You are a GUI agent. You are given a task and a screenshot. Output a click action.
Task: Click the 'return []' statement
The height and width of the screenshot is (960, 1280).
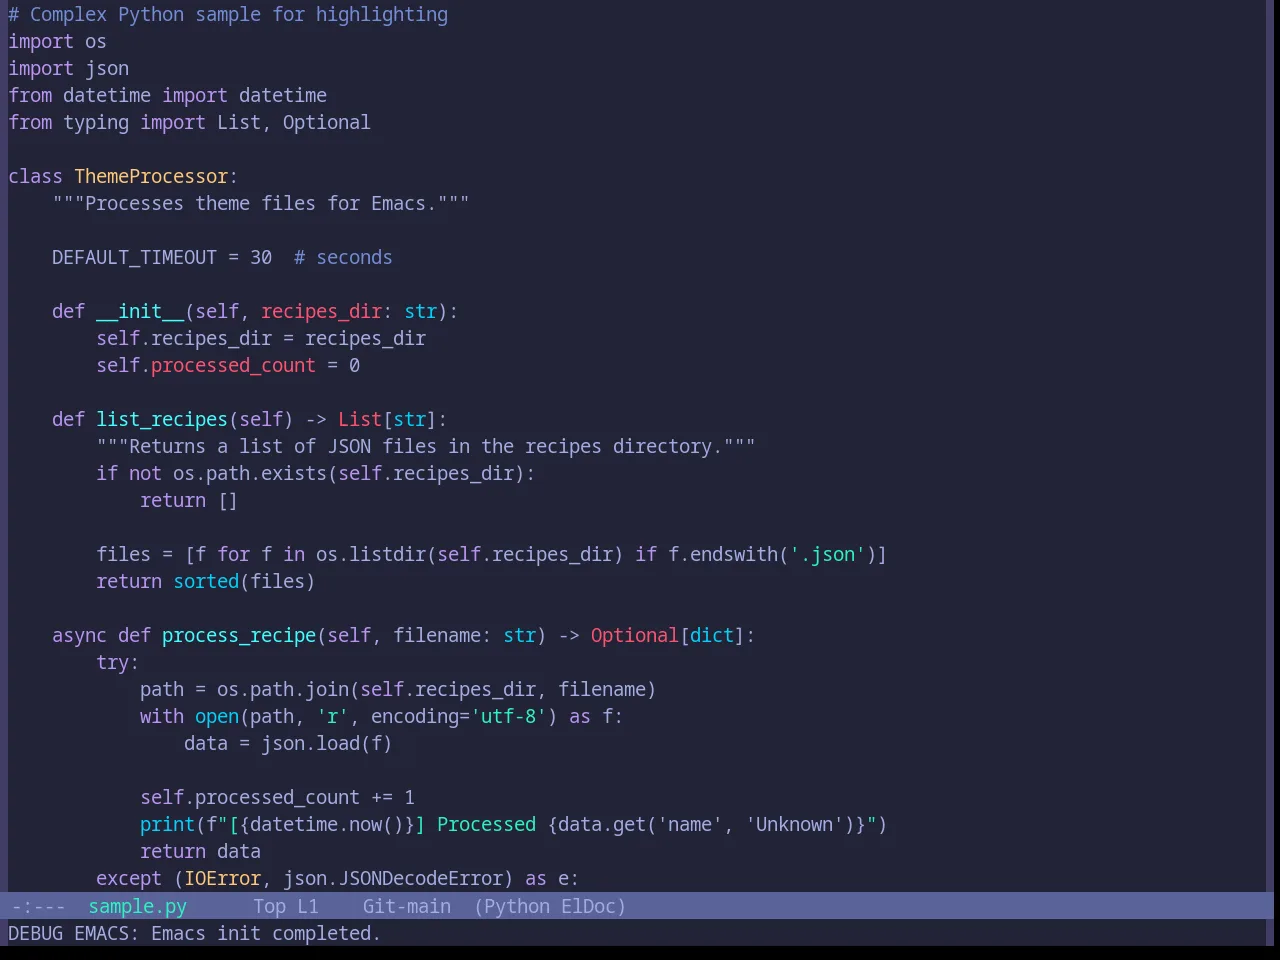(189, 500)
